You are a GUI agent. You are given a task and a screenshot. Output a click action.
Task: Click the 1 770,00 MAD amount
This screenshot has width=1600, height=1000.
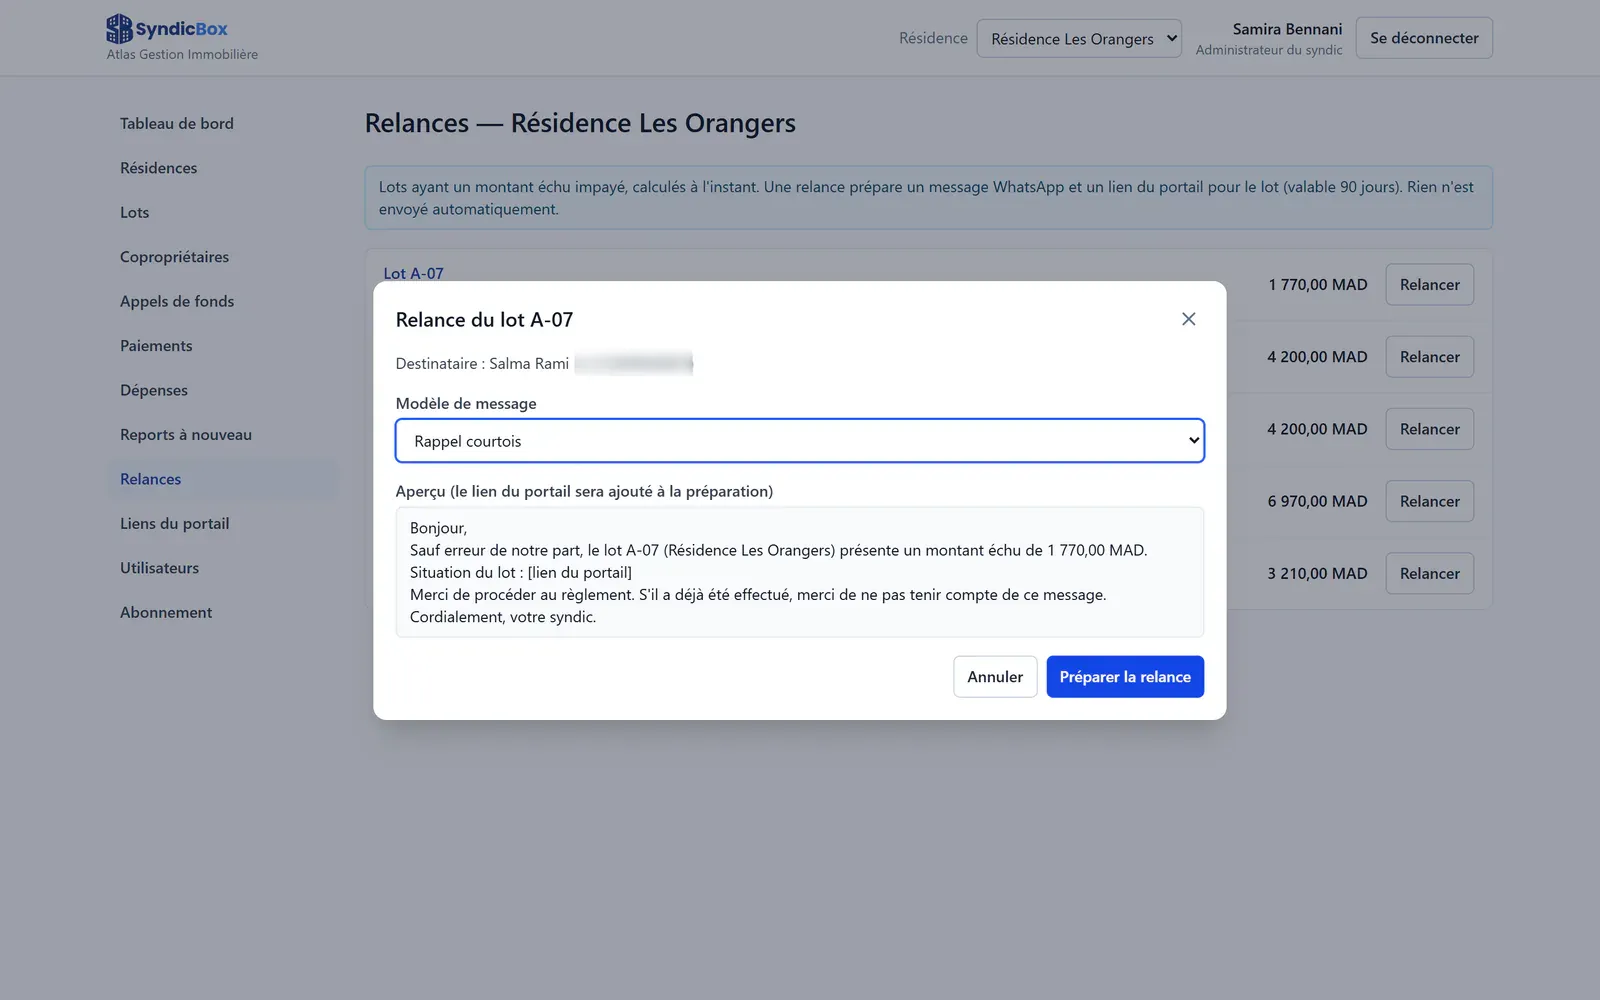tap(1317, 285)
